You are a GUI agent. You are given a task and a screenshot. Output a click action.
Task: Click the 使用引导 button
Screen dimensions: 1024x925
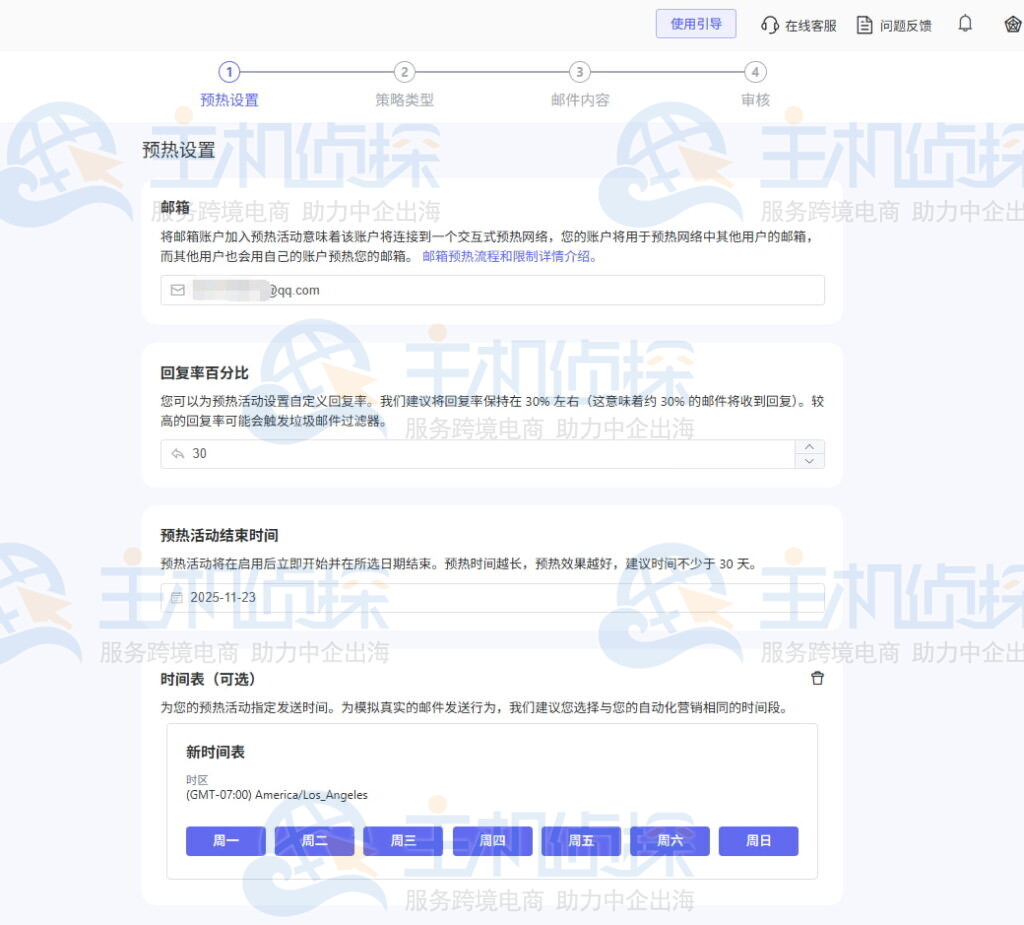pos(696,24)
